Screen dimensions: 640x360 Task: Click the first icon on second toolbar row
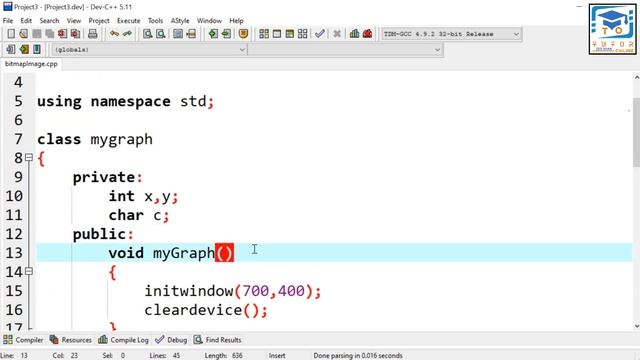click(x=11, y=50)
